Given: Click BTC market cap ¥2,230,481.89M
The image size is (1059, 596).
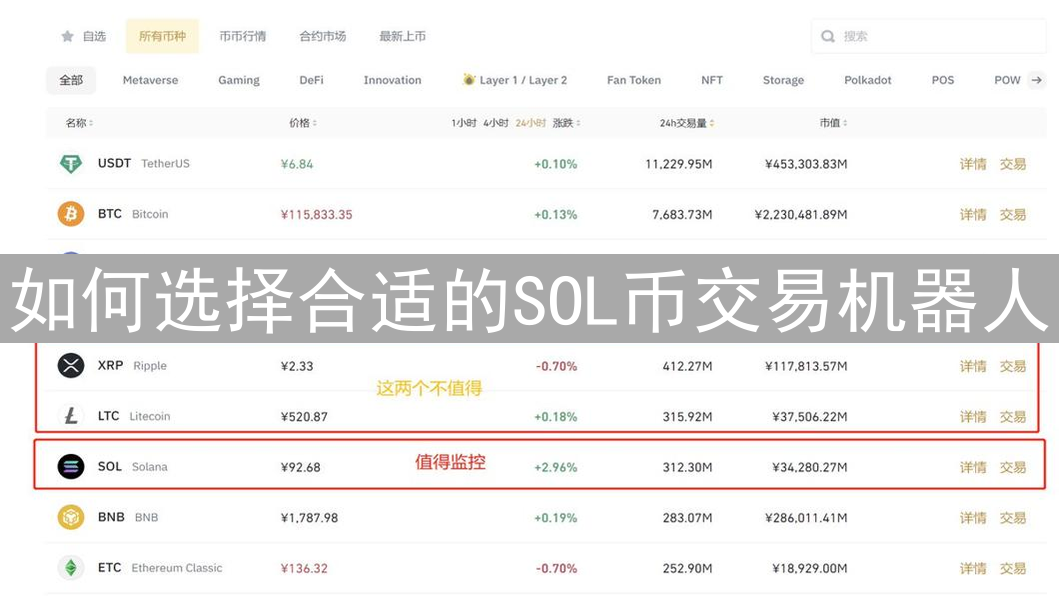Looking at the screenshot, I should click(801, 215).
